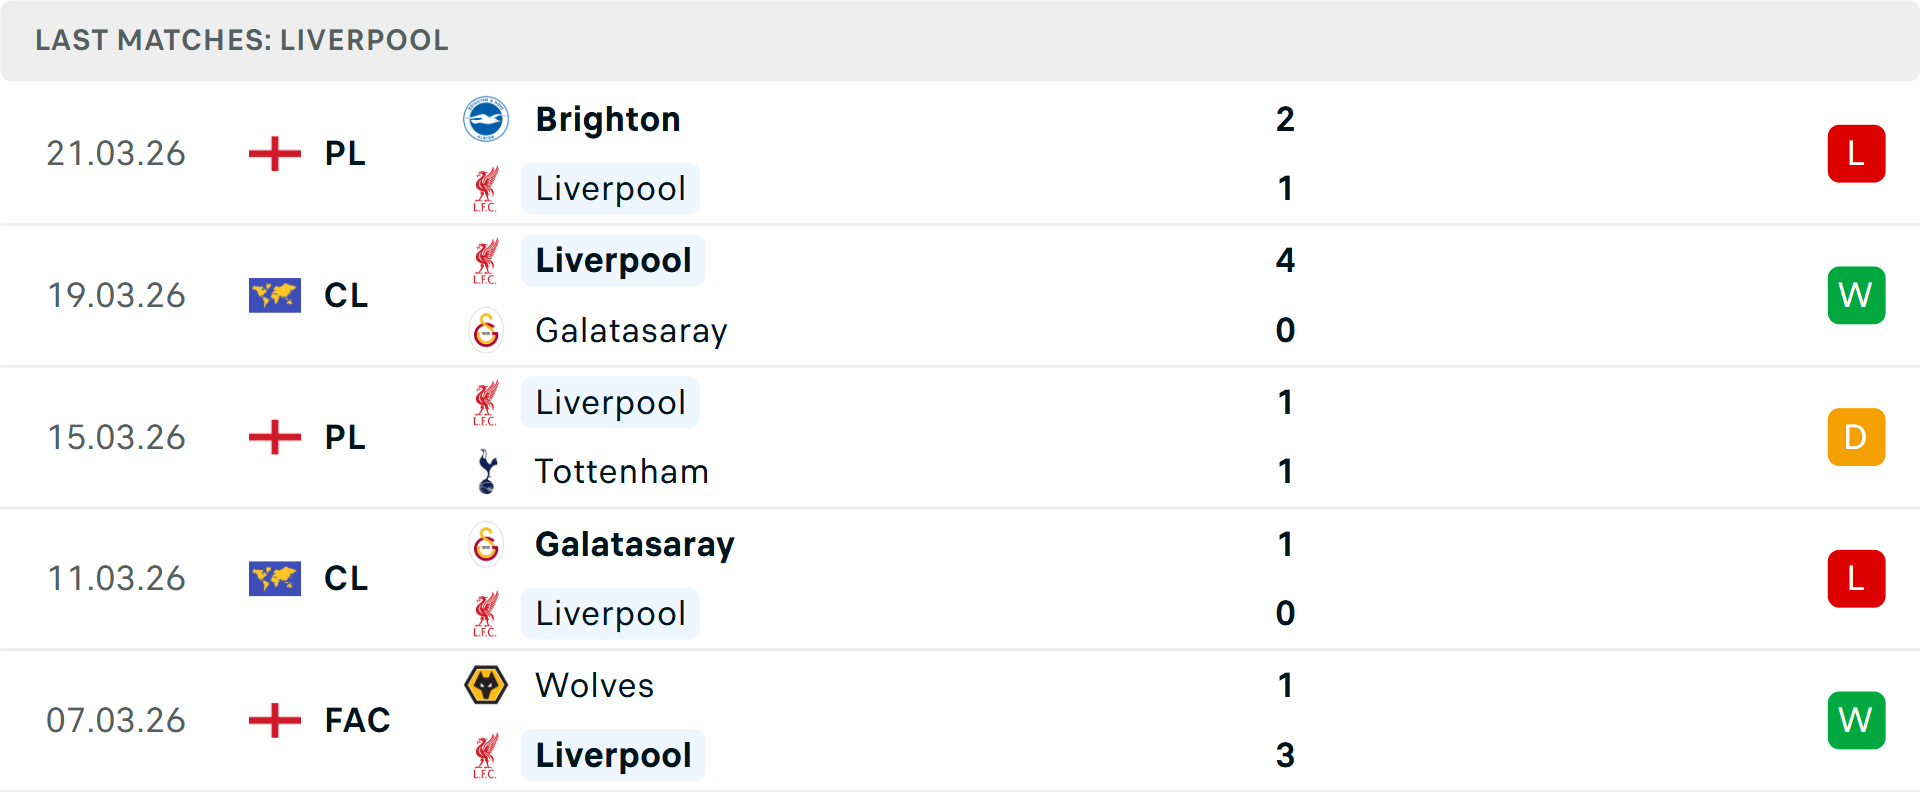Expand the Brighton versus Liverpool match row
The image size is (1920, 792).
click(960, 153)
